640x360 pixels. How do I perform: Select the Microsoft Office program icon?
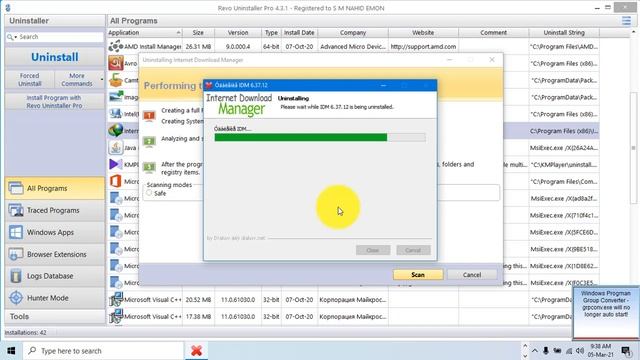[116, 181]
